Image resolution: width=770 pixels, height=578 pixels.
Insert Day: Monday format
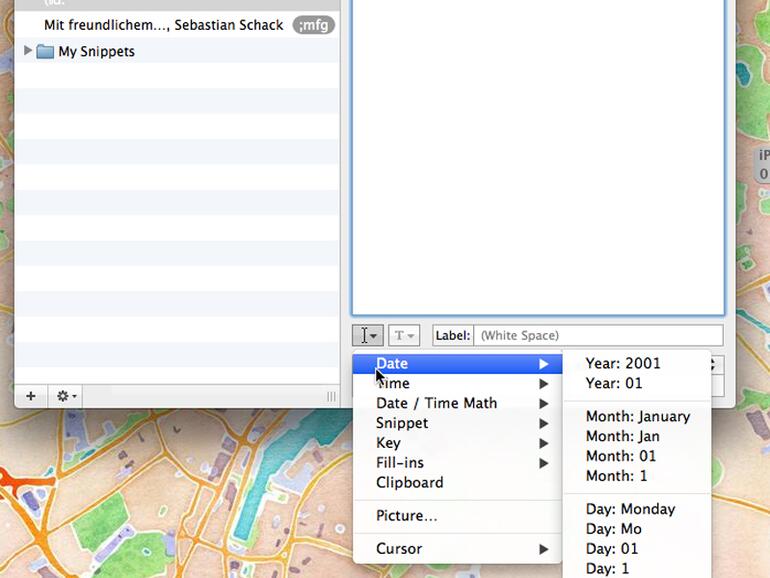pos(637,509)
